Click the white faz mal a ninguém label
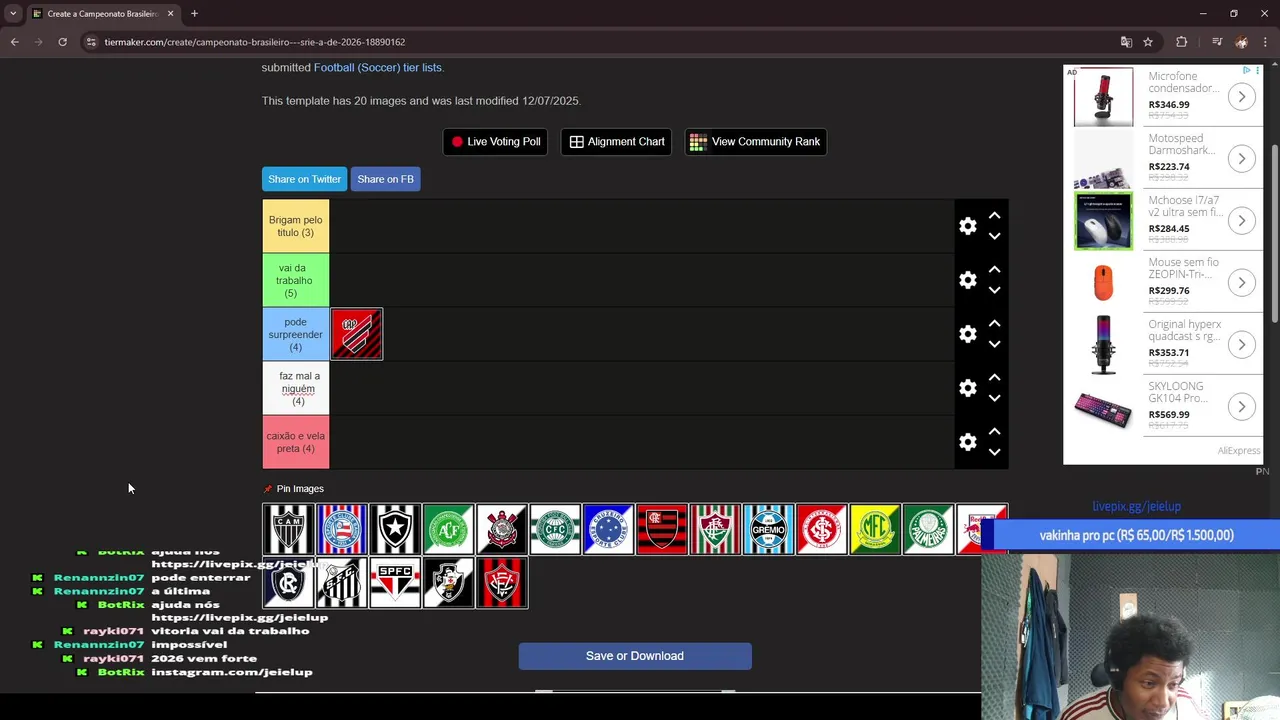The height and width of the screenshot is (720, 1280). coord(295,388)
